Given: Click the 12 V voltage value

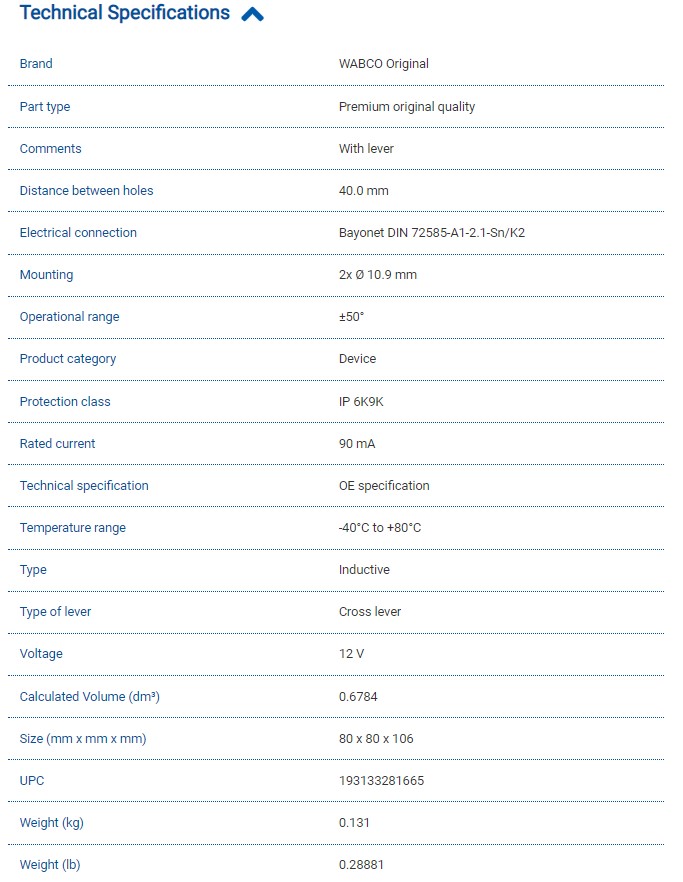Looking at the screenshot, I should (x=352, y=654).
